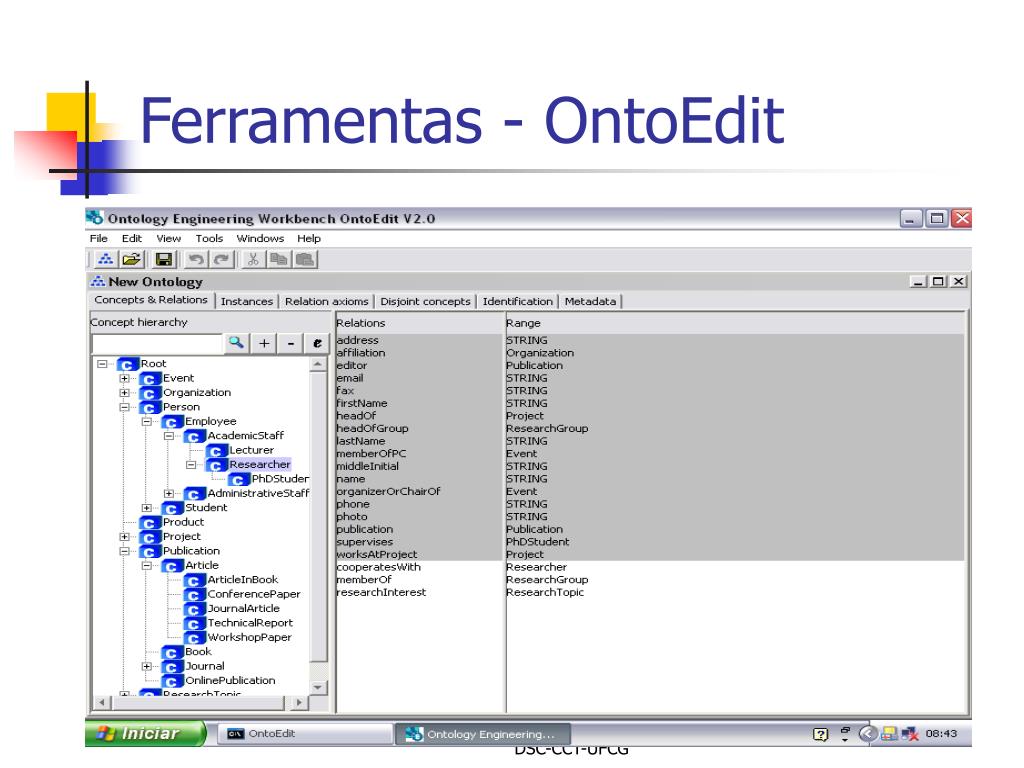Select the Concepts & Relations tab
Viewport: 1024px width, 768px height.
pos(151,300)
